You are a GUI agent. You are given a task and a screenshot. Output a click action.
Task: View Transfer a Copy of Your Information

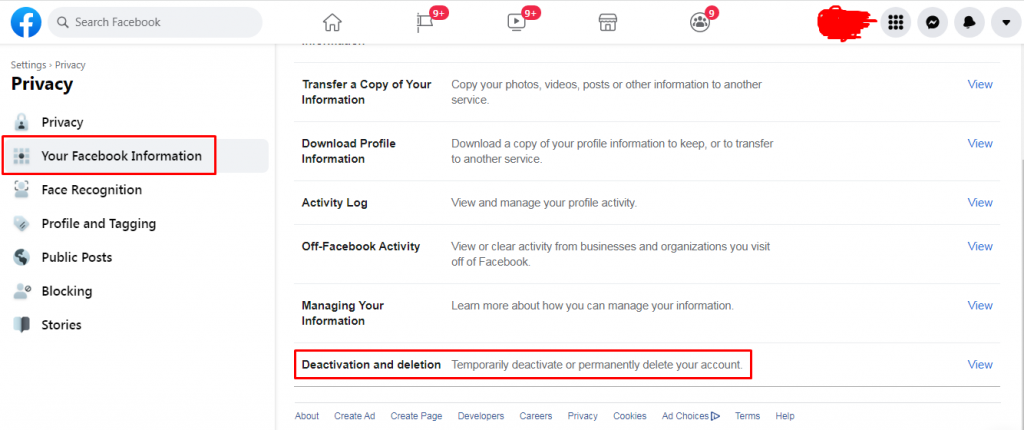coord(980,84)
